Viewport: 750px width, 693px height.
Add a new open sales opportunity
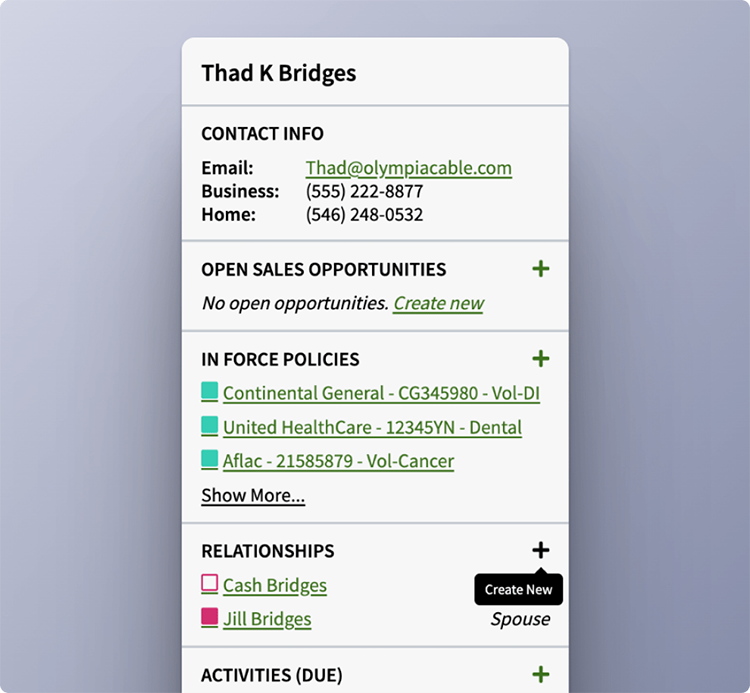[540, 269]
